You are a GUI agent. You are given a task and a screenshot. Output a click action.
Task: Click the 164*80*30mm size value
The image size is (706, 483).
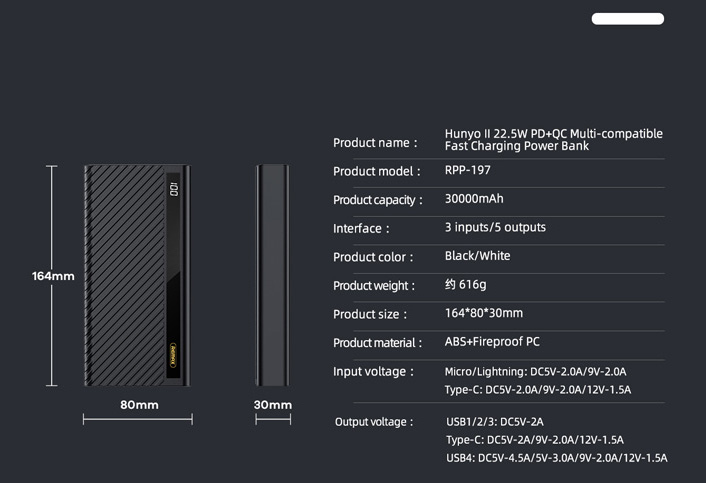484,313
